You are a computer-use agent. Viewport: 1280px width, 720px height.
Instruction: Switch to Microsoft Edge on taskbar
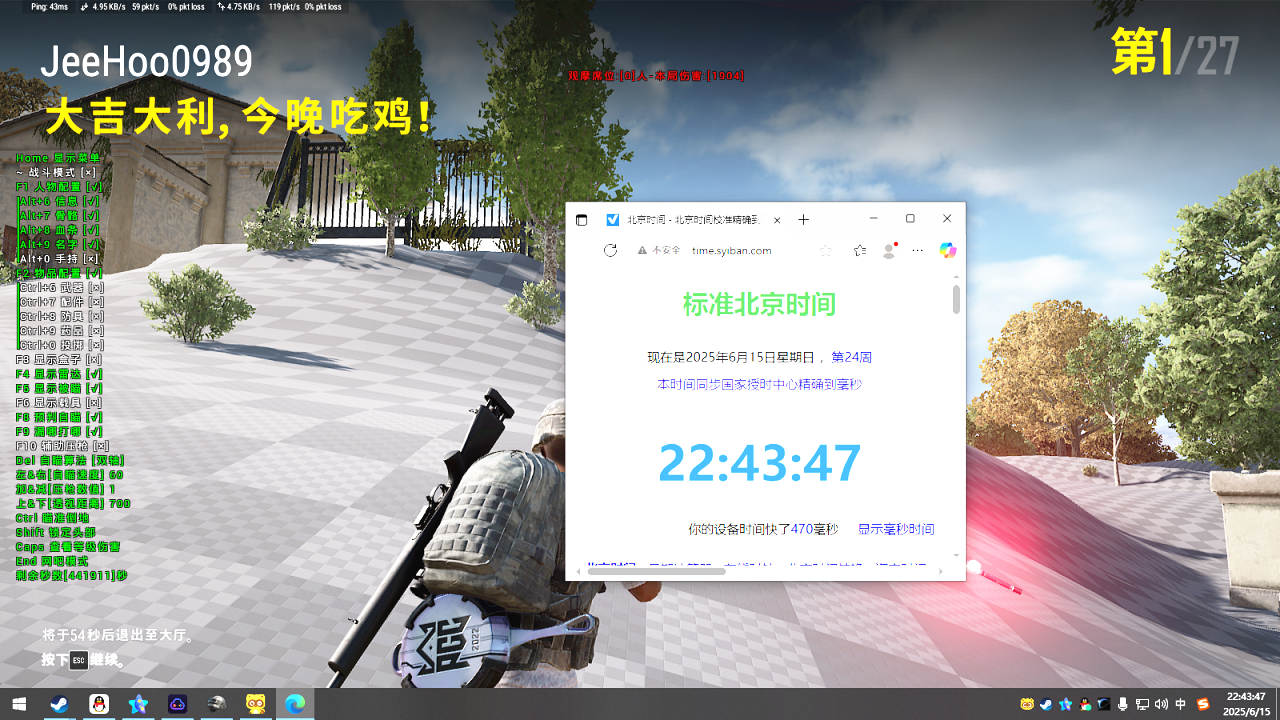[295, 704]
